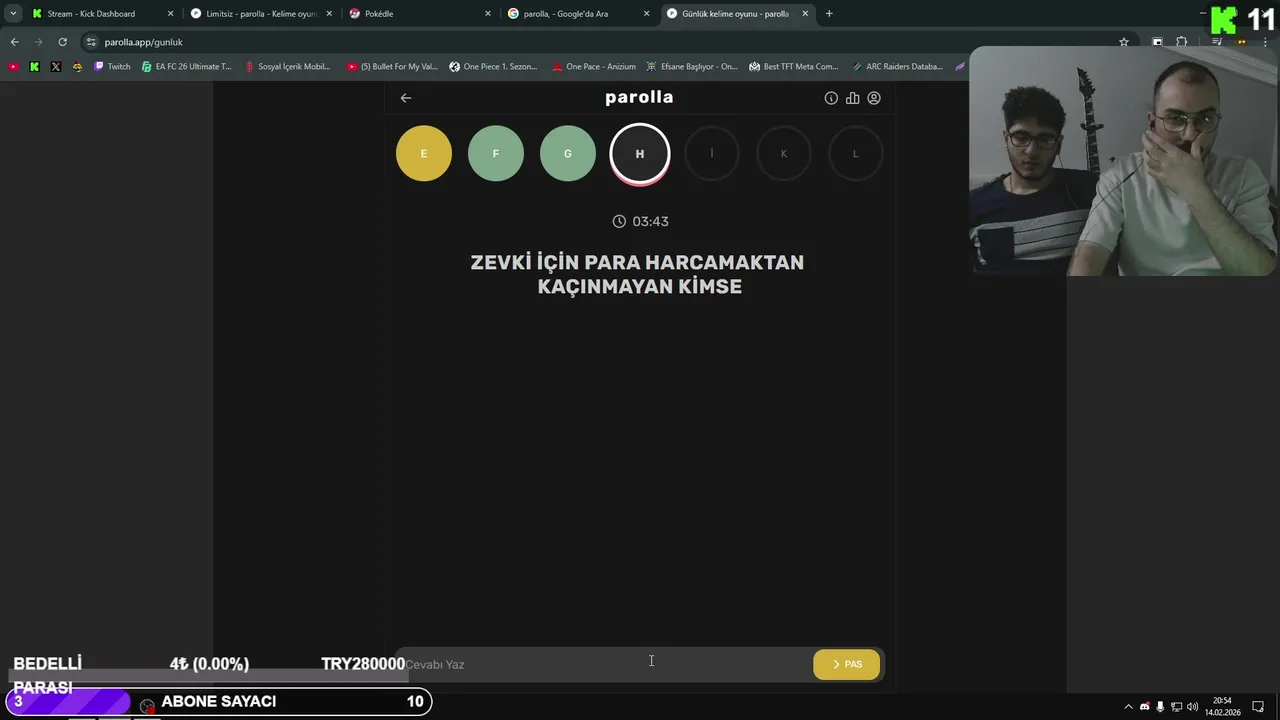Click the site info icon in address bar
This screenshot has height=720, width=1280.
tap(91, 42)
